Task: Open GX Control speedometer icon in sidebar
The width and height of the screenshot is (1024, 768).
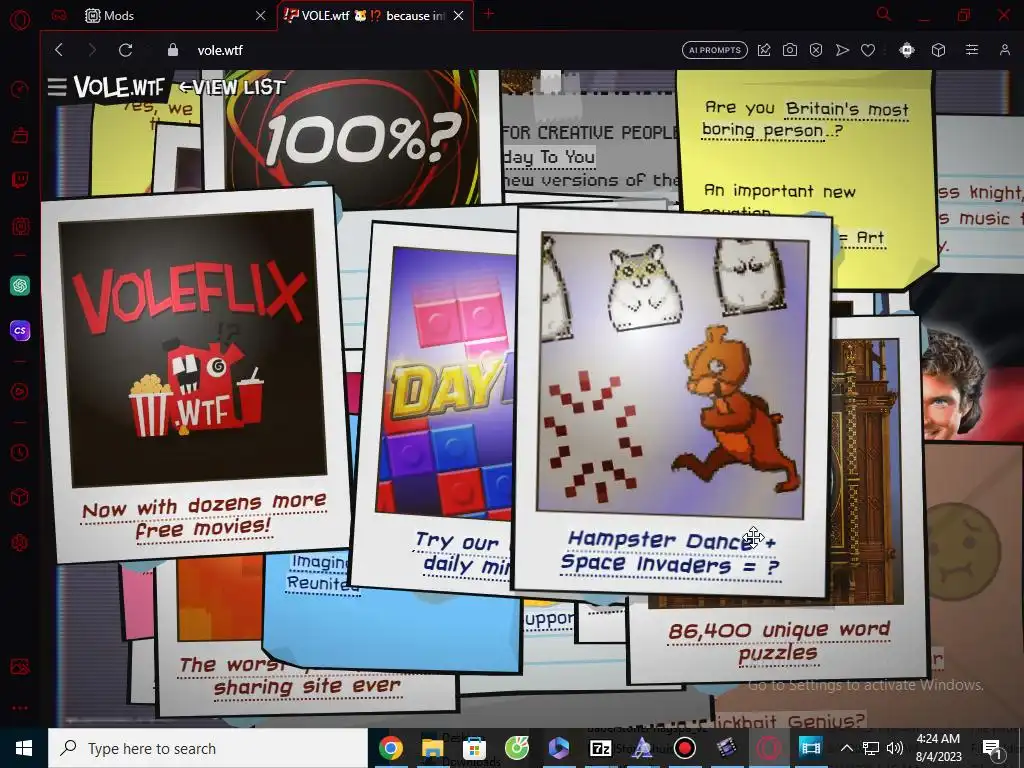Action: pos(20,89)
